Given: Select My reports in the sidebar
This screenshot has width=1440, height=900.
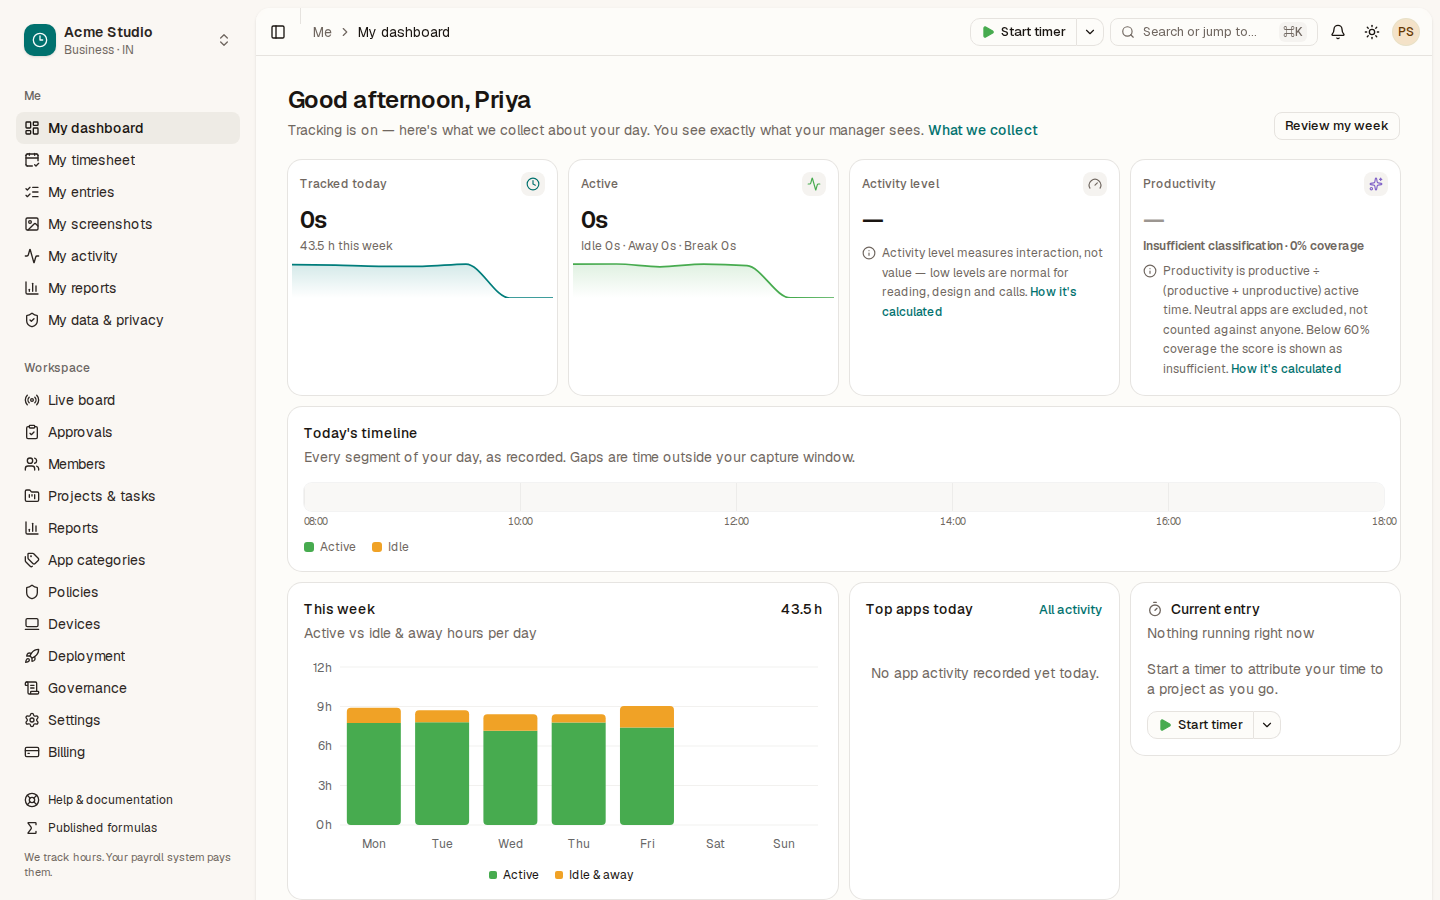Looking at the screenshot, I should pyautogui.click(x=128, y=288).
